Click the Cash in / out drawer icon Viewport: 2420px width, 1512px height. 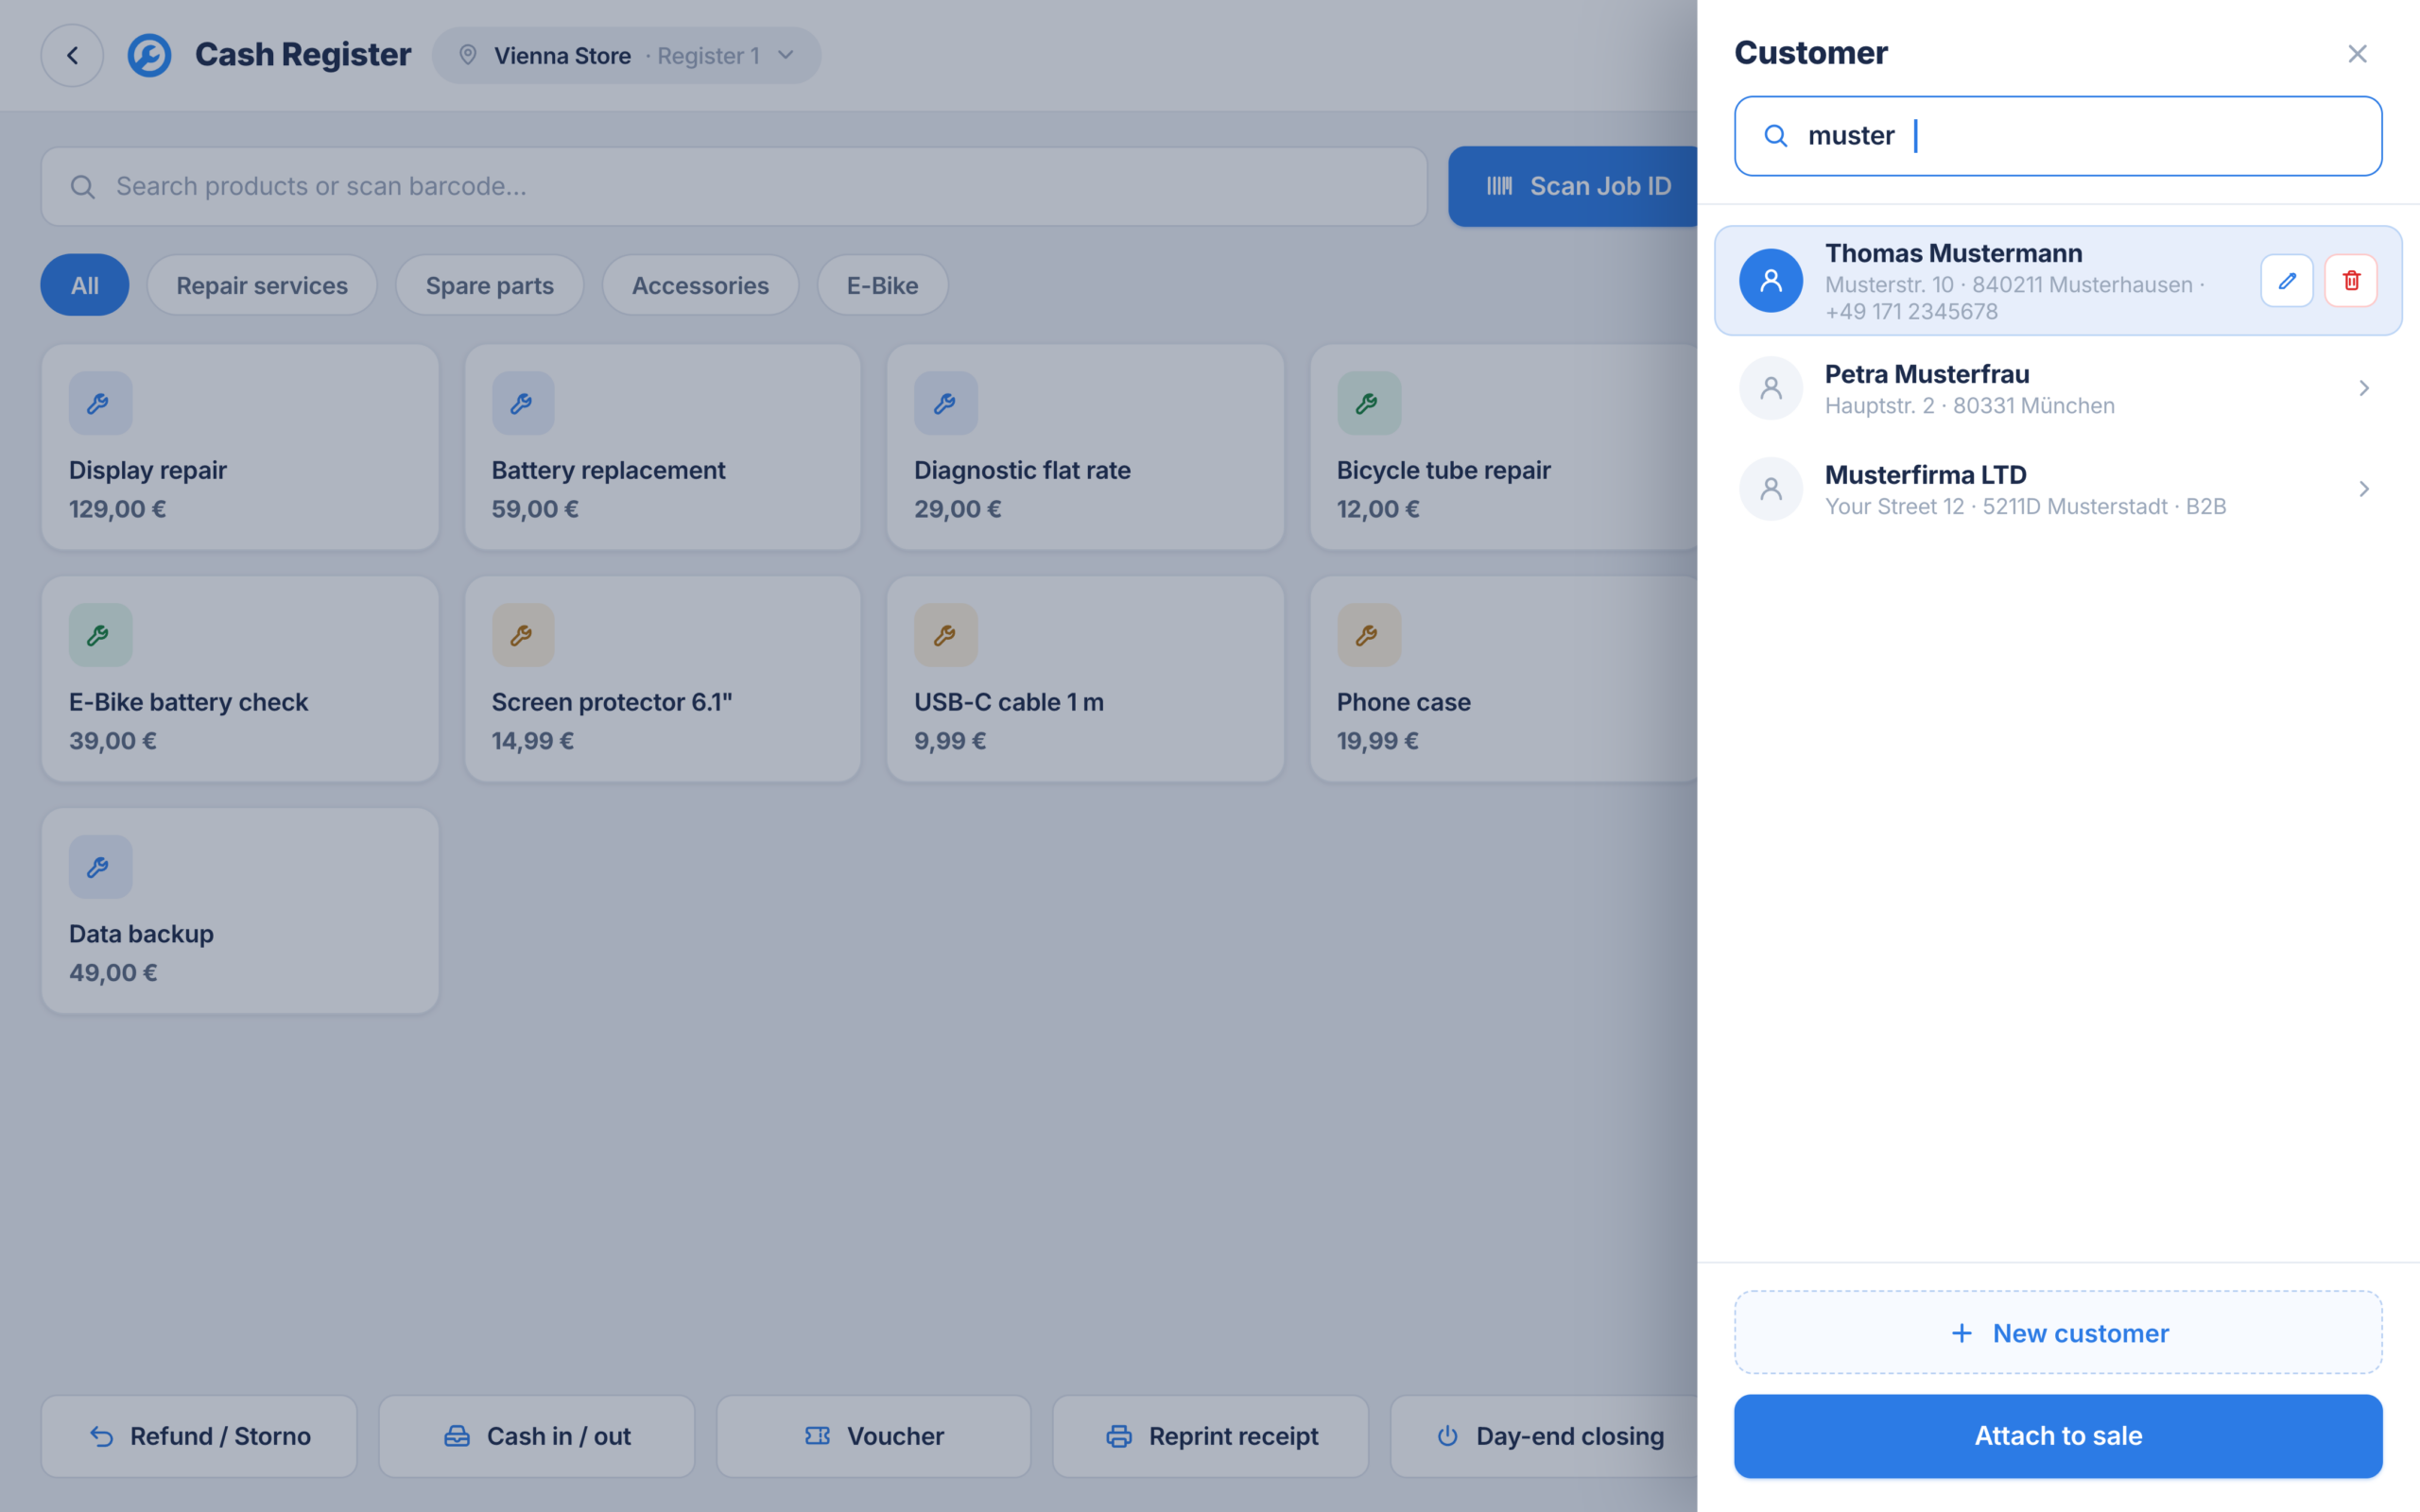click(x=457, y=1436)
